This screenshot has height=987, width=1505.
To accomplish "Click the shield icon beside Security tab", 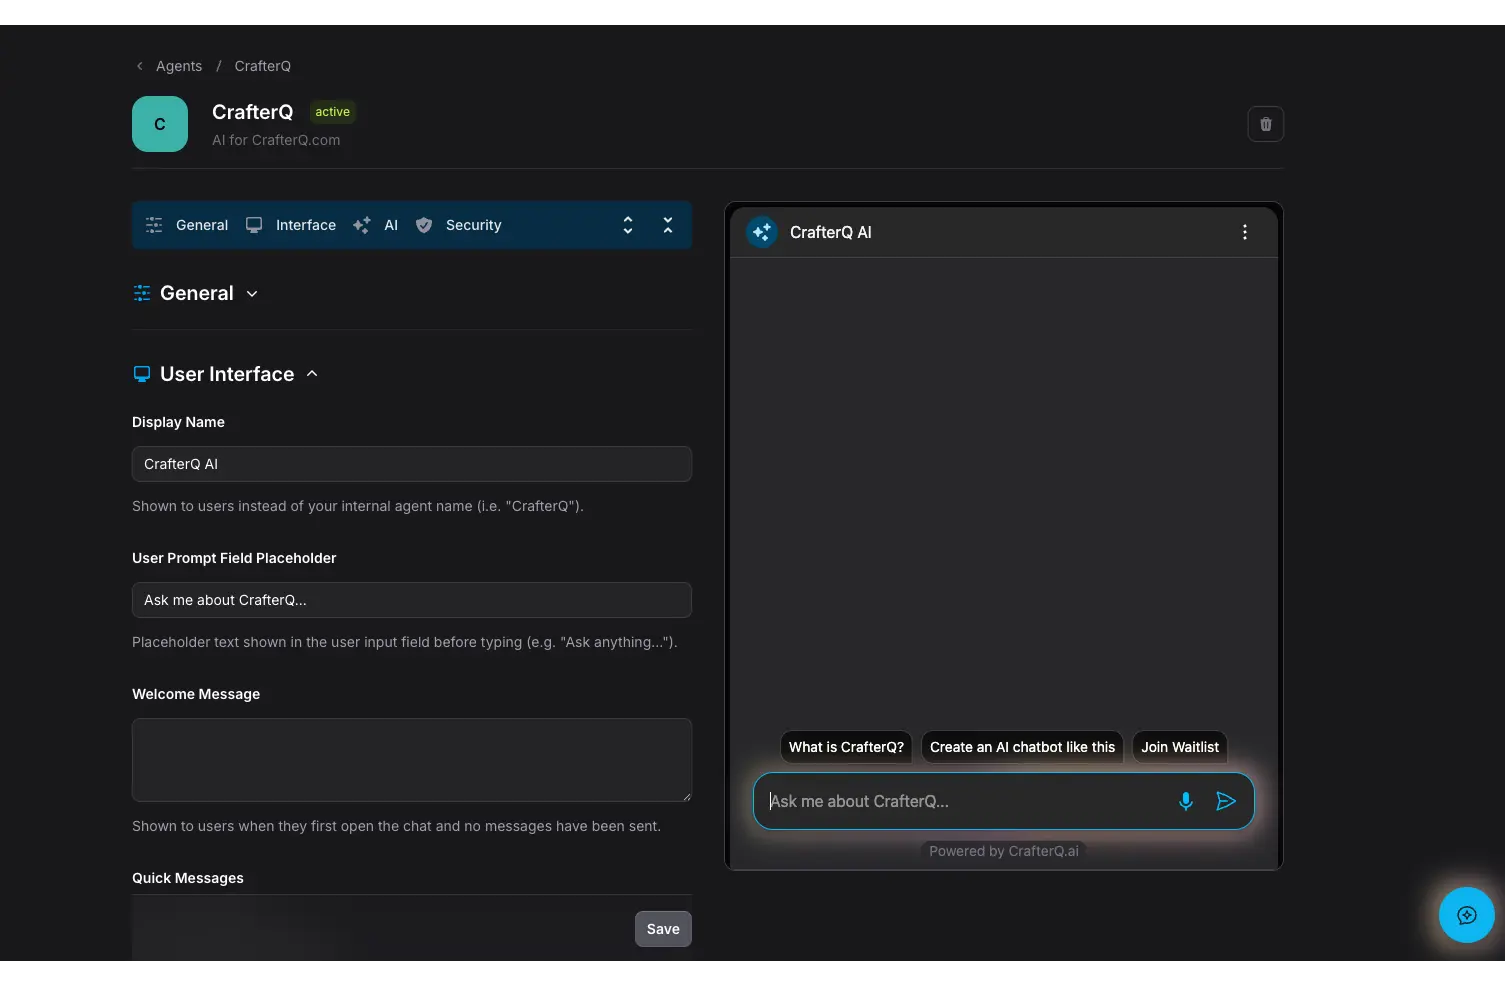I will pyautogui.click(x=424, y=225).
